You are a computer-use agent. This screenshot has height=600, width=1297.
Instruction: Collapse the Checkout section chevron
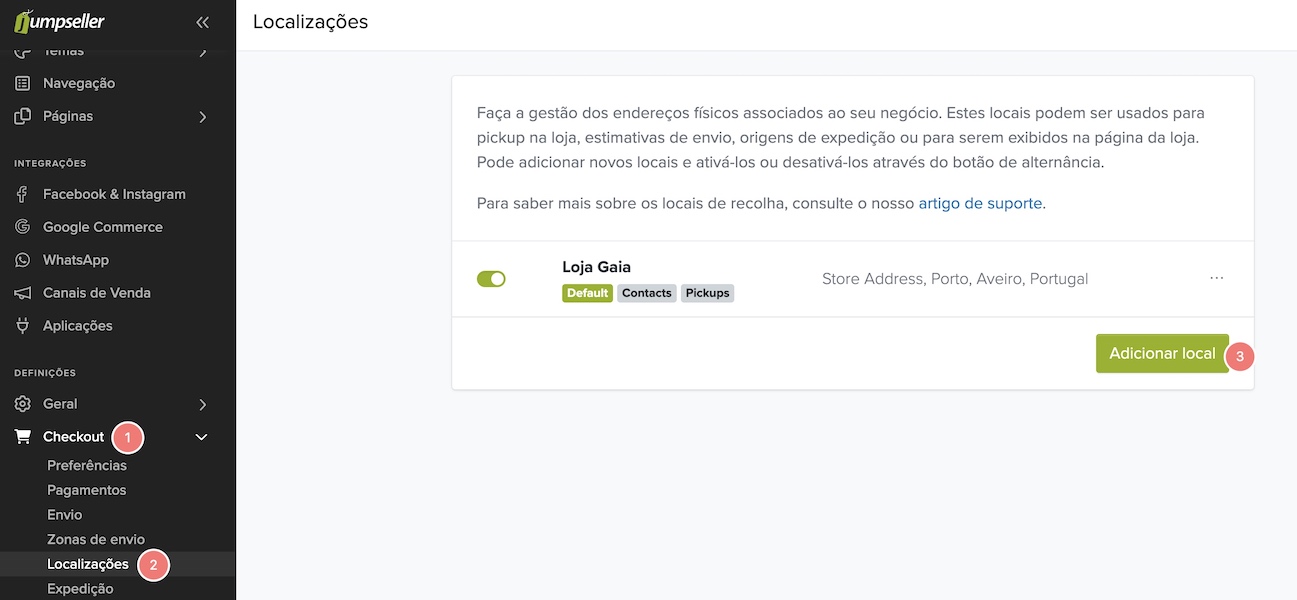pyautogui.click(x=201, y=437)
